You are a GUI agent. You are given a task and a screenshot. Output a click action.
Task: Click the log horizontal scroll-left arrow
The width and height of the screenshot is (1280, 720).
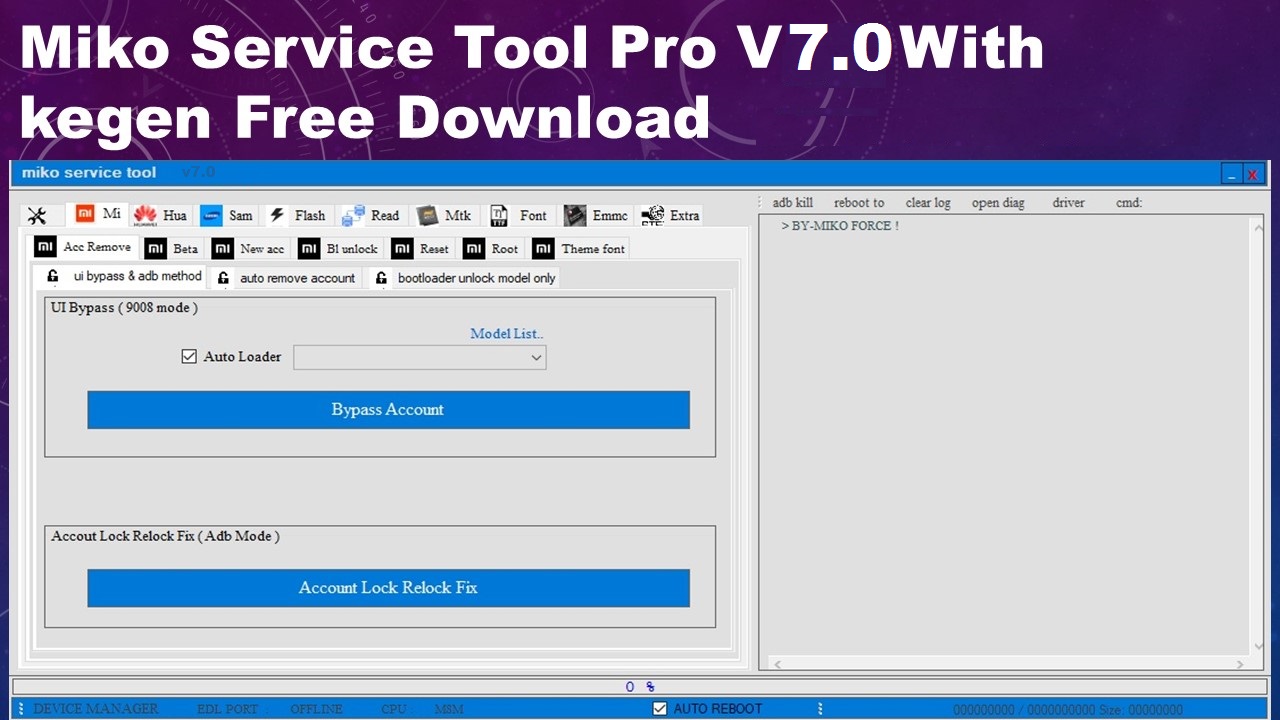click(777, 664)
